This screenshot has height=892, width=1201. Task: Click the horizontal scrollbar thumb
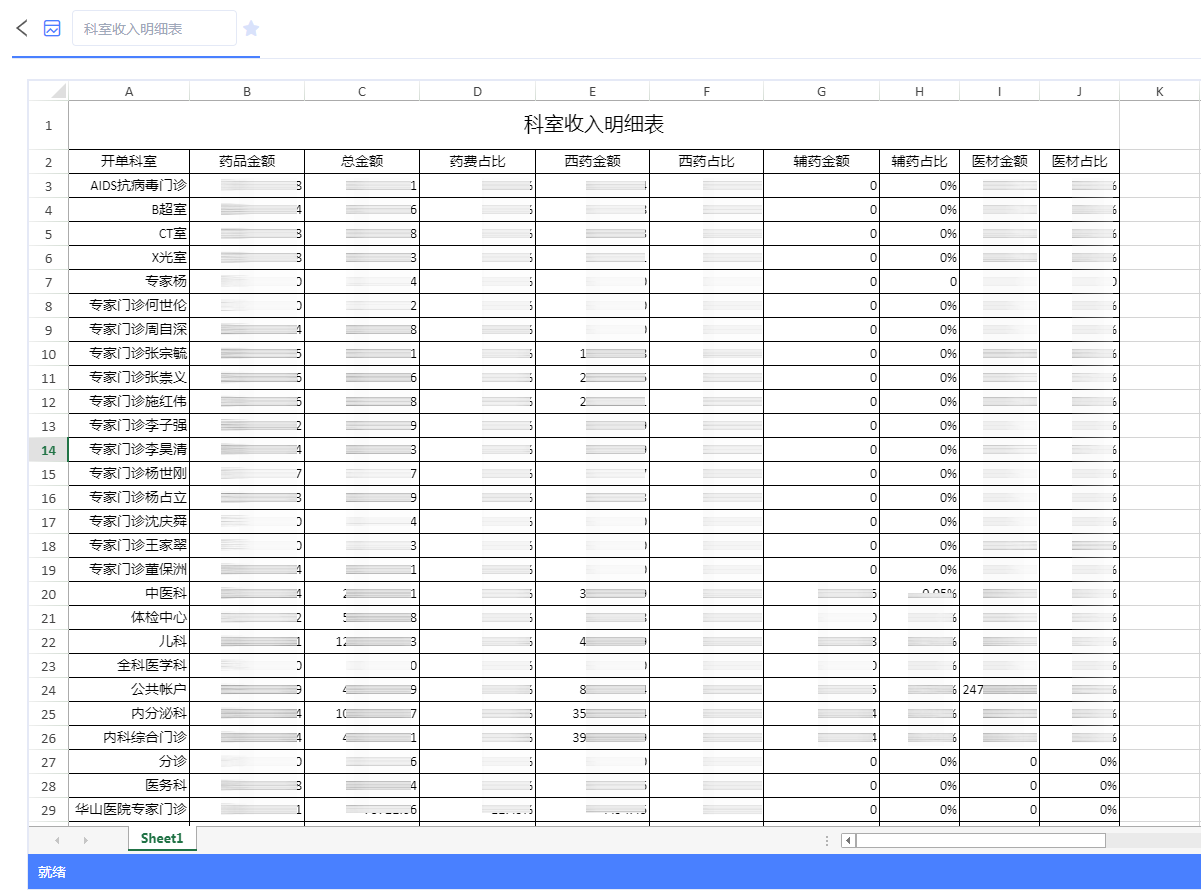980,840
